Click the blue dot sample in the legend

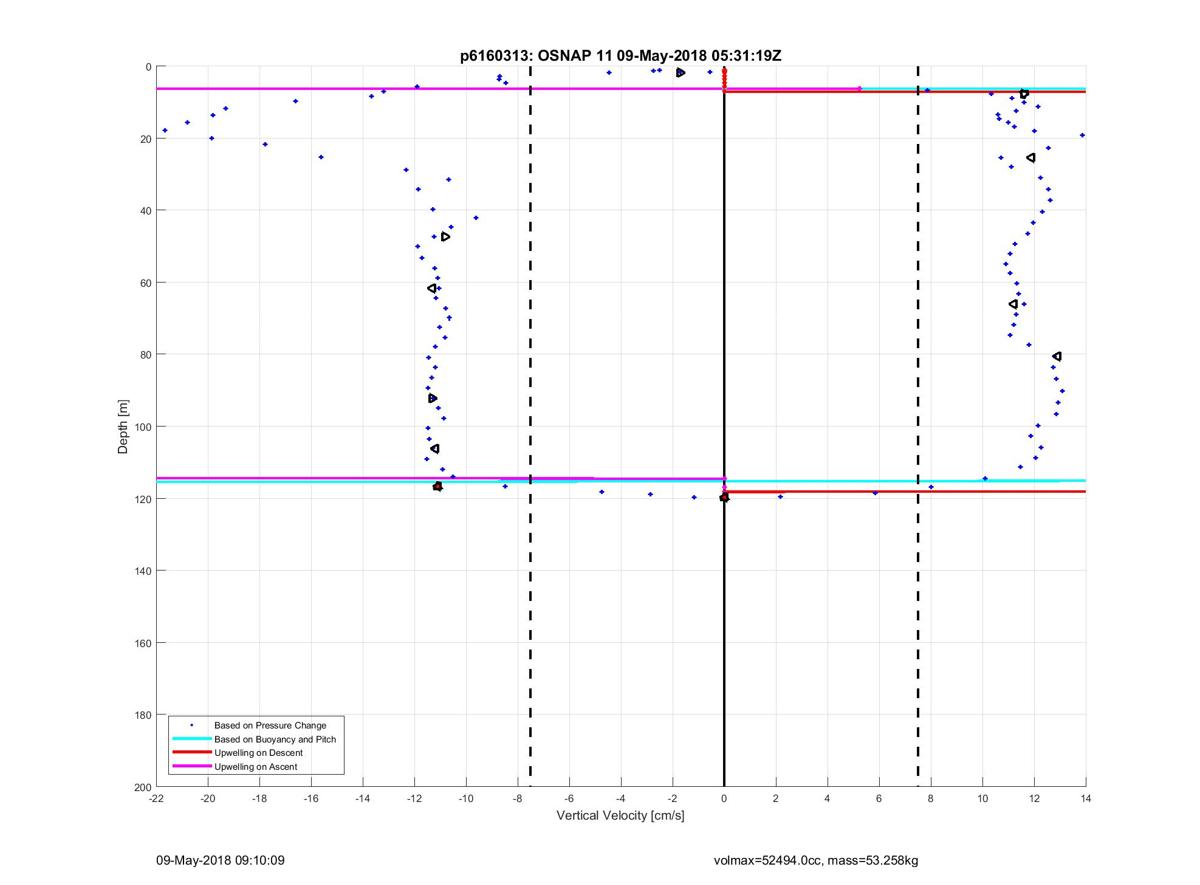(x=191, y=725)
